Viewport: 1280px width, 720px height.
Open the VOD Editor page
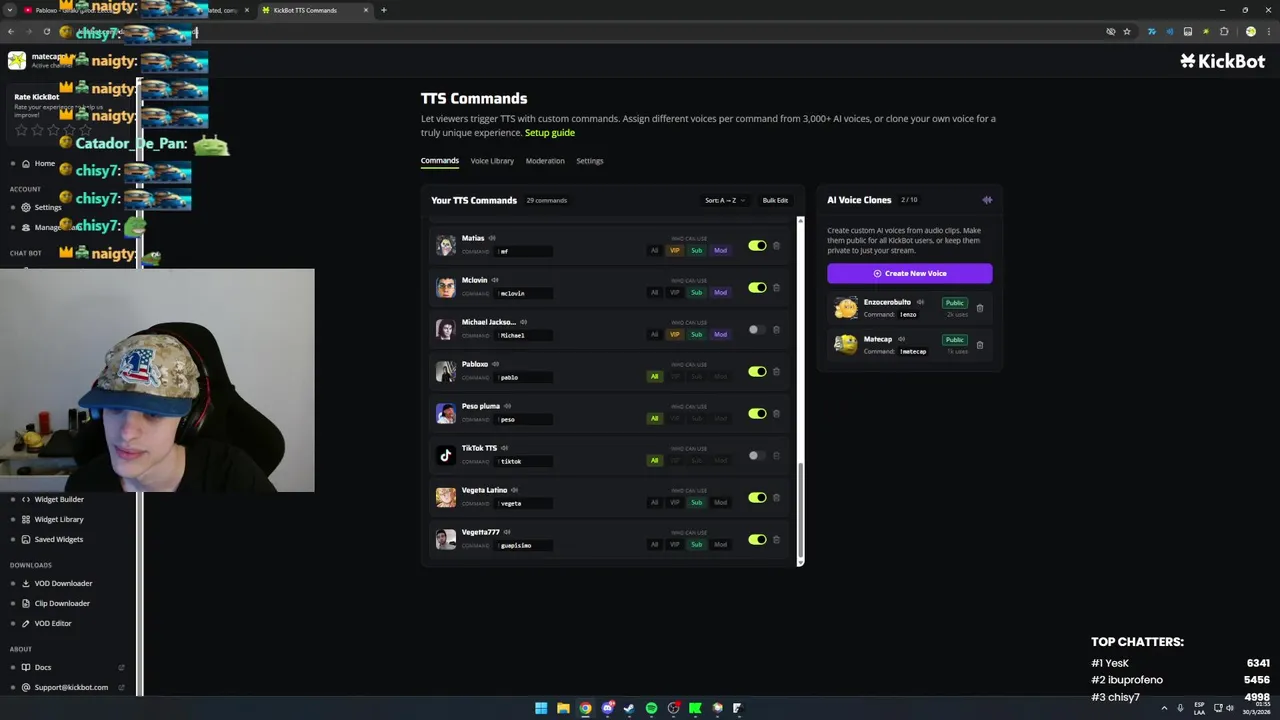point(53,623)
